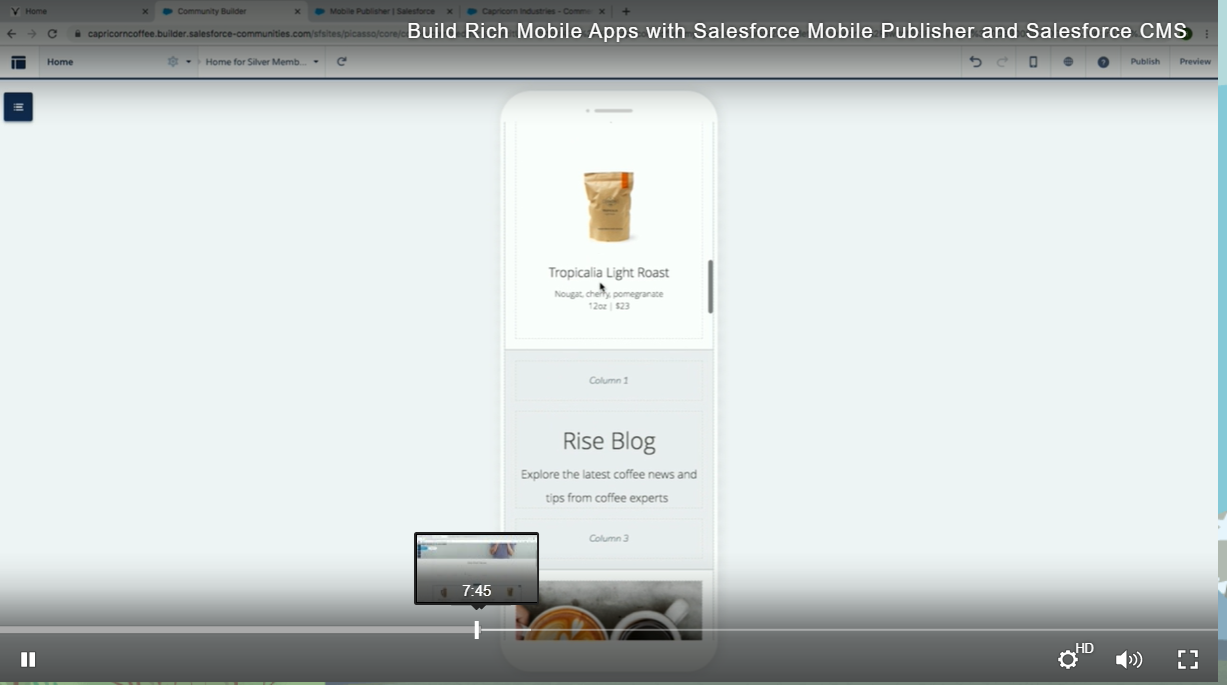The height and width of the screenshot is (685, 1227).
Task: Select the Column 3 placeholder region
Action: point(608,538)
